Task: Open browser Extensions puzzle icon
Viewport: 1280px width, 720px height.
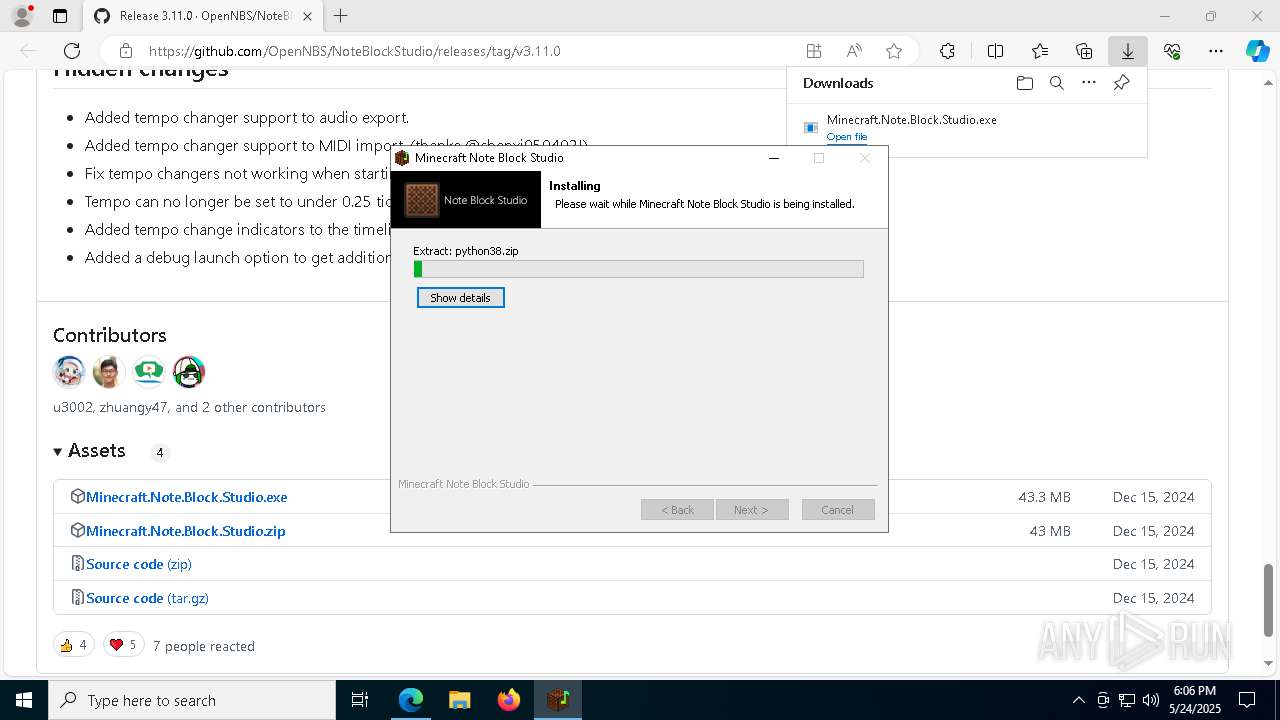Action: coord(947,51)
